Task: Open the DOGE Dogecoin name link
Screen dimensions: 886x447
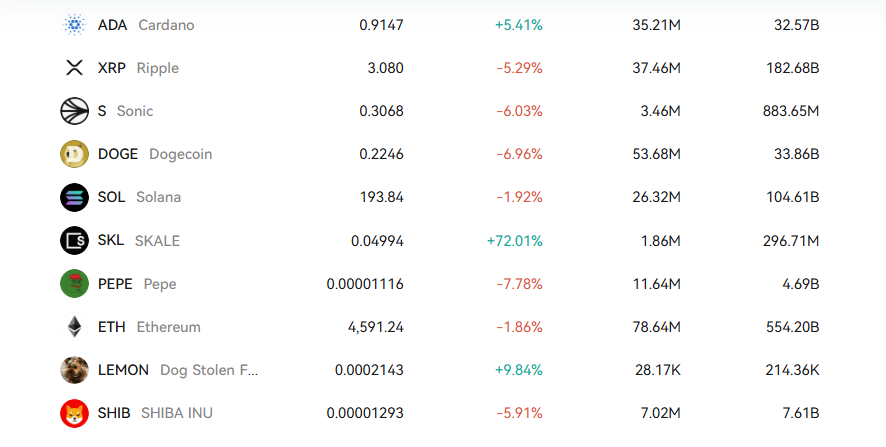Action: [x=155, y=154]
